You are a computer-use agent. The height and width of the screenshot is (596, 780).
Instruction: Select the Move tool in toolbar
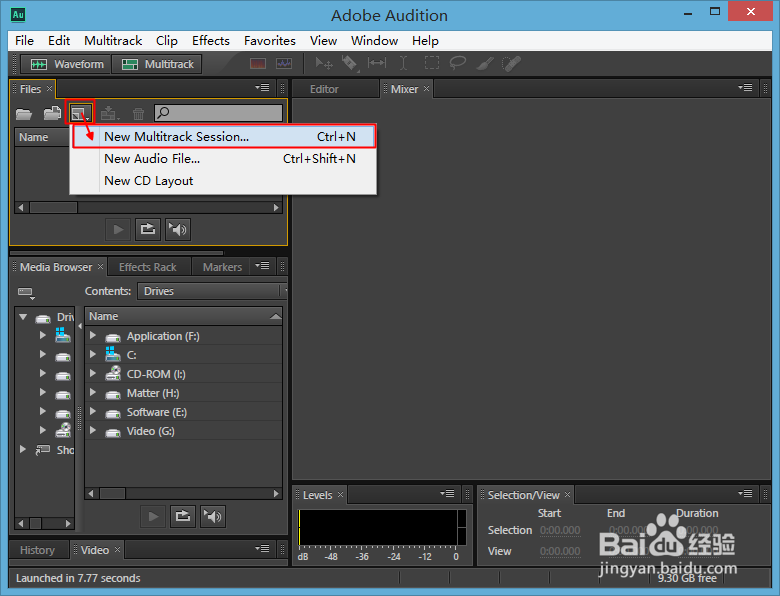coord(324,63)
